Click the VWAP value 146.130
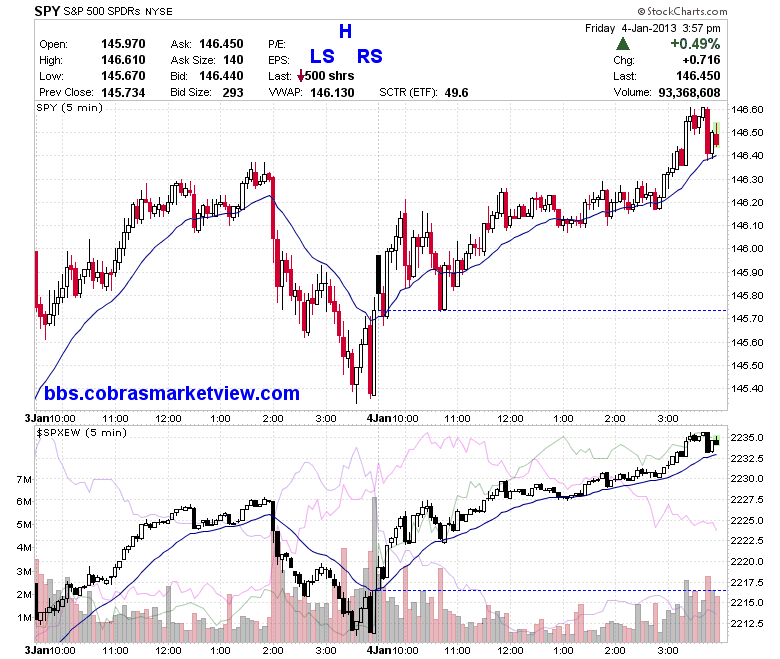780x659 pixels. 332,93
